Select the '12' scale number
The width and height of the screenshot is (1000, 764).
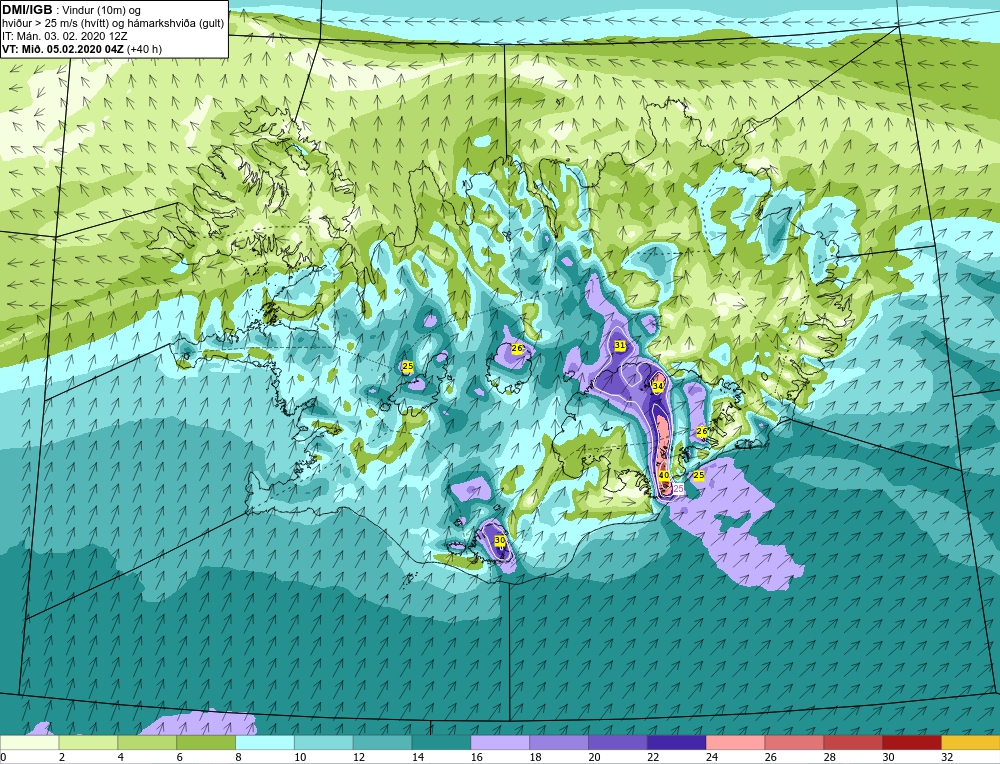tap(358, 757)
